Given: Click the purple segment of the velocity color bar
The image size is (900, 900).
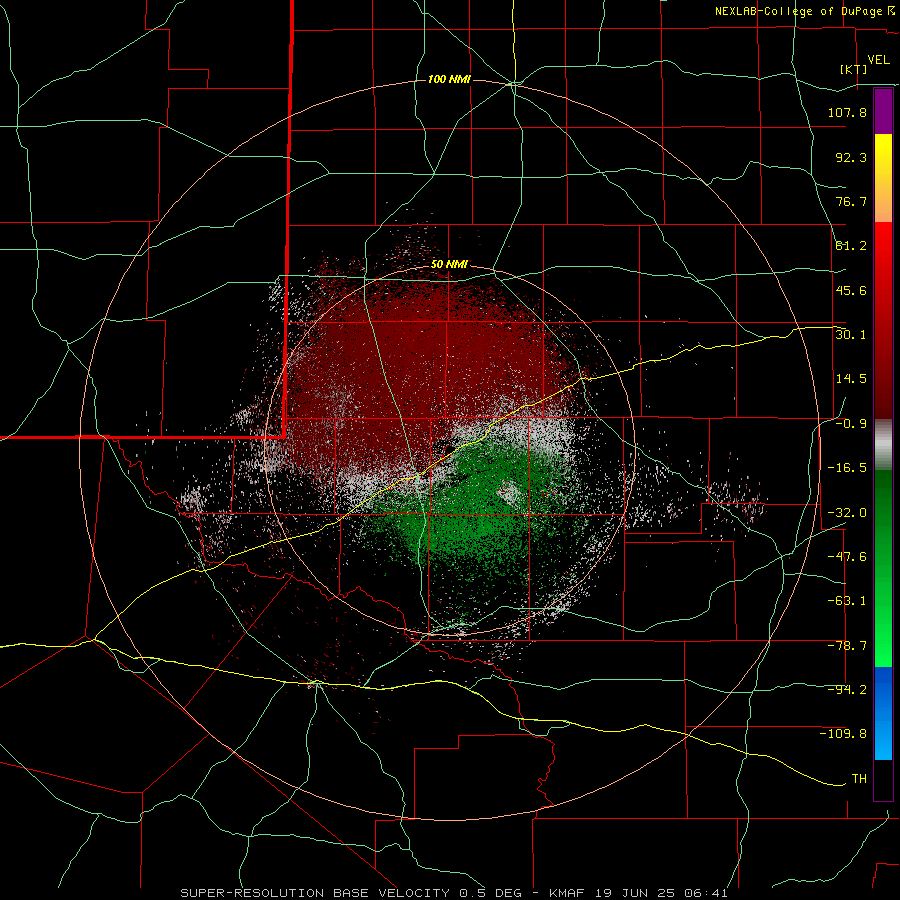Looking at the screenshot, I should (x=883, y=111).
